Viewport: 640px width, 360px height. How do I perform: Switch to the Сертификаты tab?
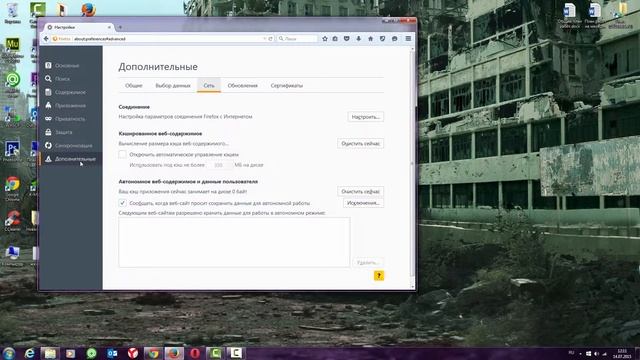coord(287,86)
